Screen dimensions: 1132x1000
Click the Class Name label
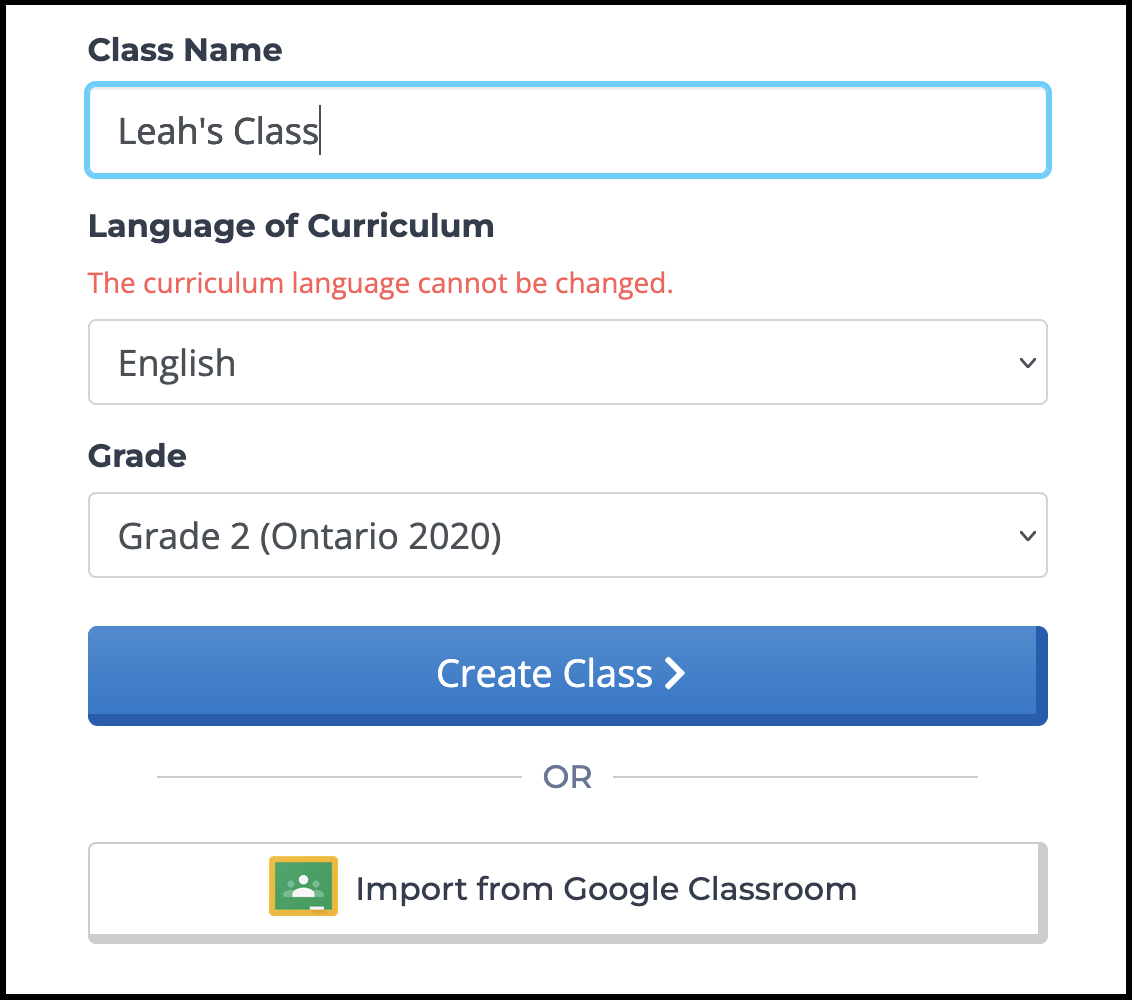coord(185,49)
